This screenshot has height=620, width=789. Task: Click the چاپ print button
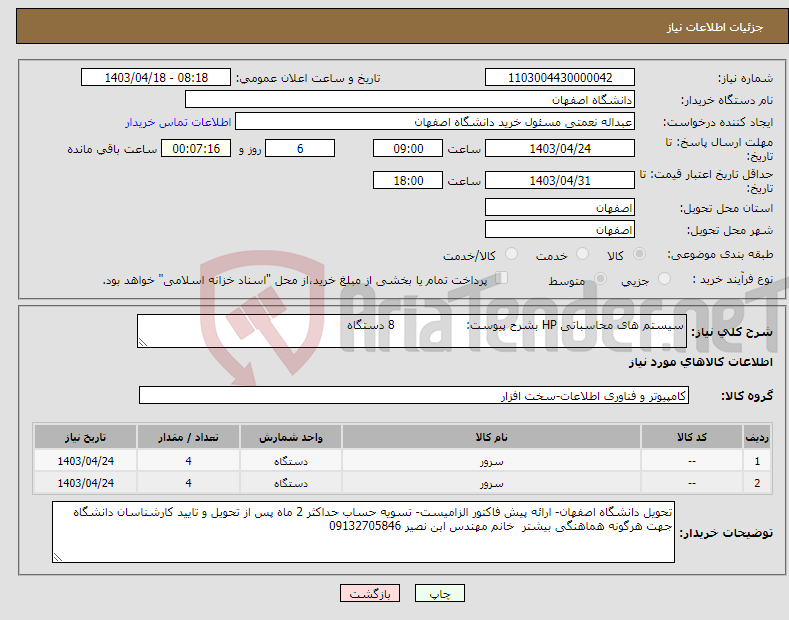tap(440, 594)
